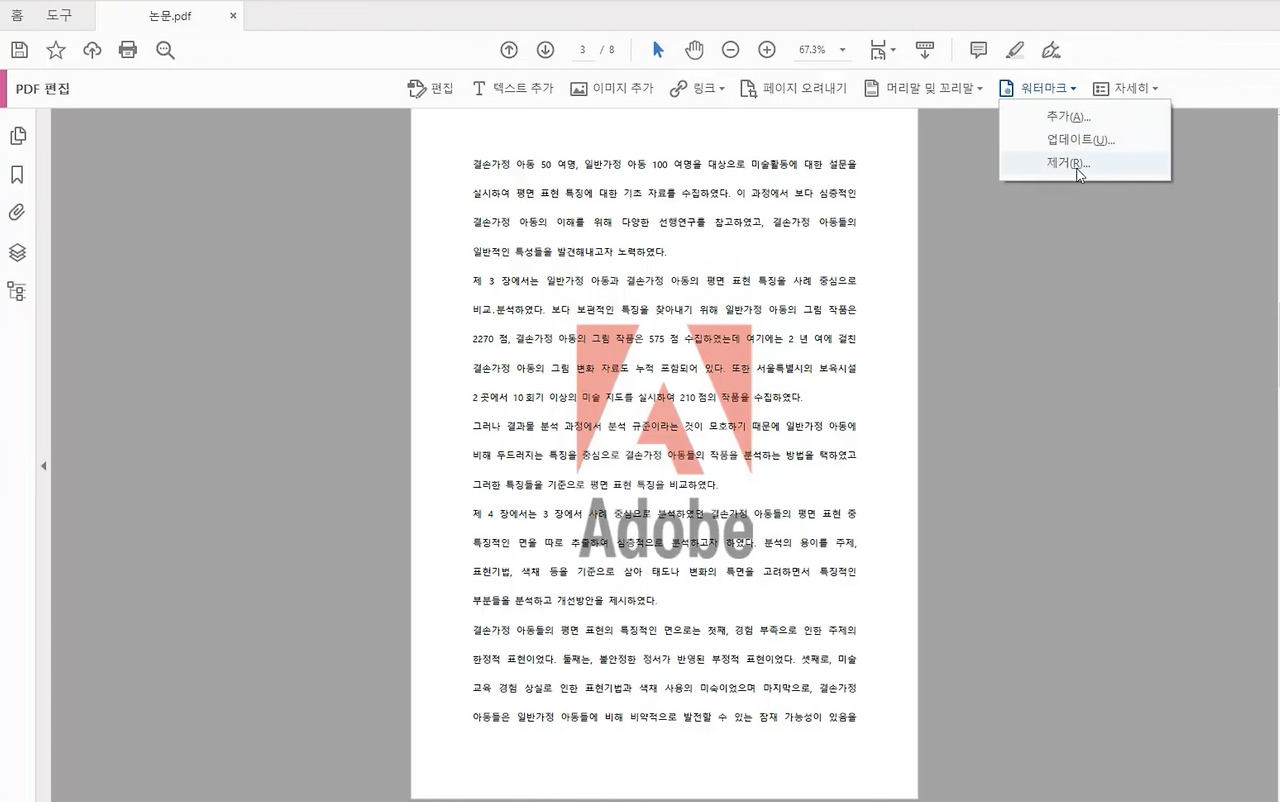The height and width of the screenshot is (802, 1280).
Task: Open the structure tree panel icon
Action: [17, 291]
